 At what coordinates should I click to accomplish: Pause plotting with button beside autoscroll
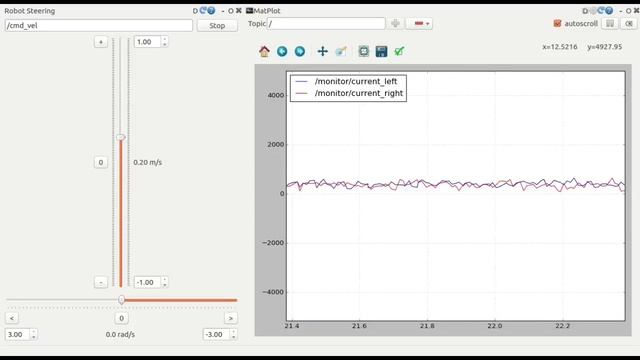coord(610,24)
